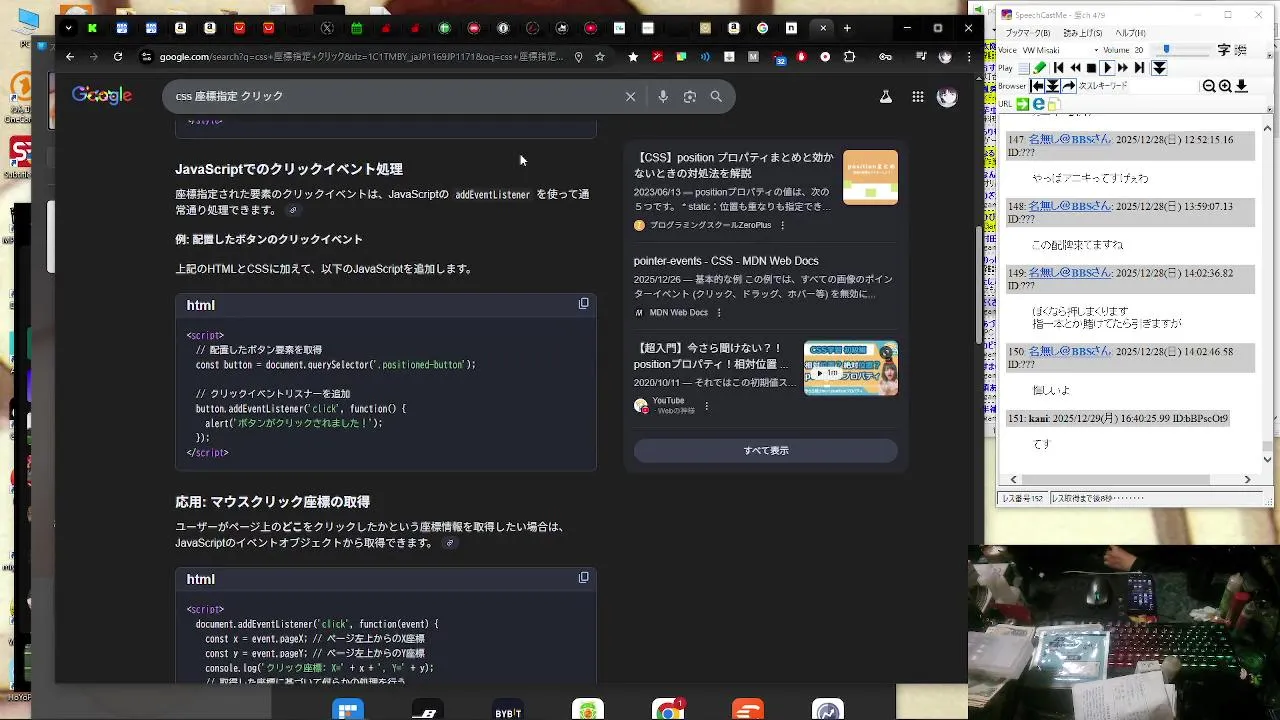Bookmark this page with the star outline
The height and width of the screenshot is (720, 1280).
coord(600,57)
